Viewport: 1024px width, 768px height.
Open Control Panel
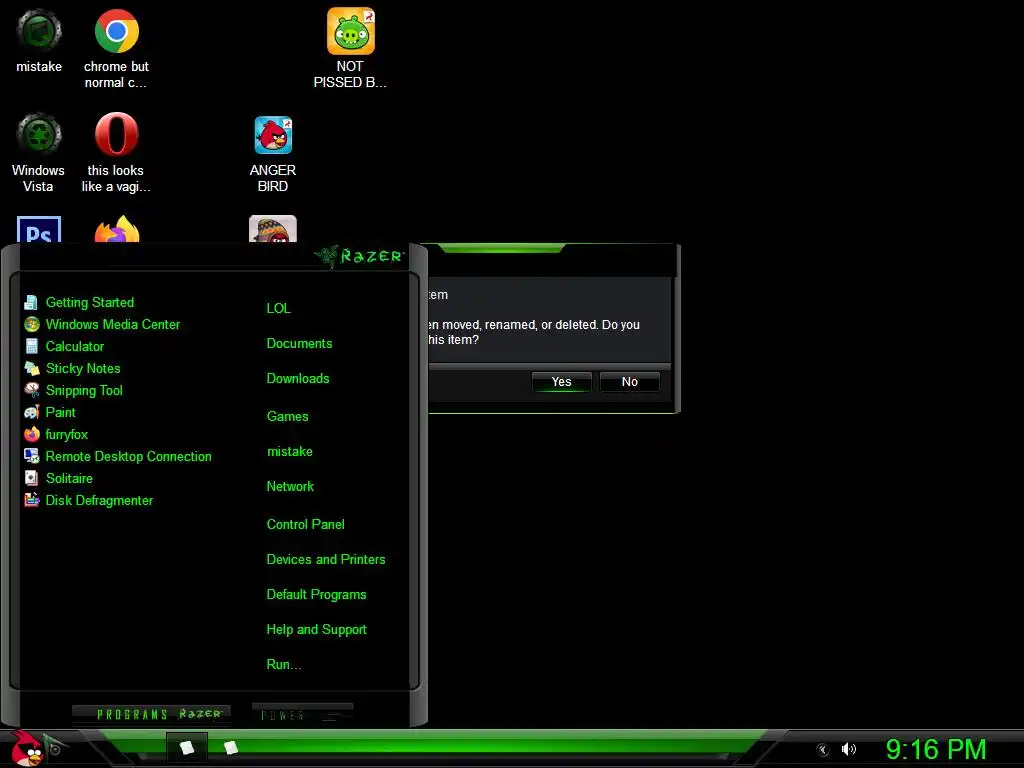point(305,524)
